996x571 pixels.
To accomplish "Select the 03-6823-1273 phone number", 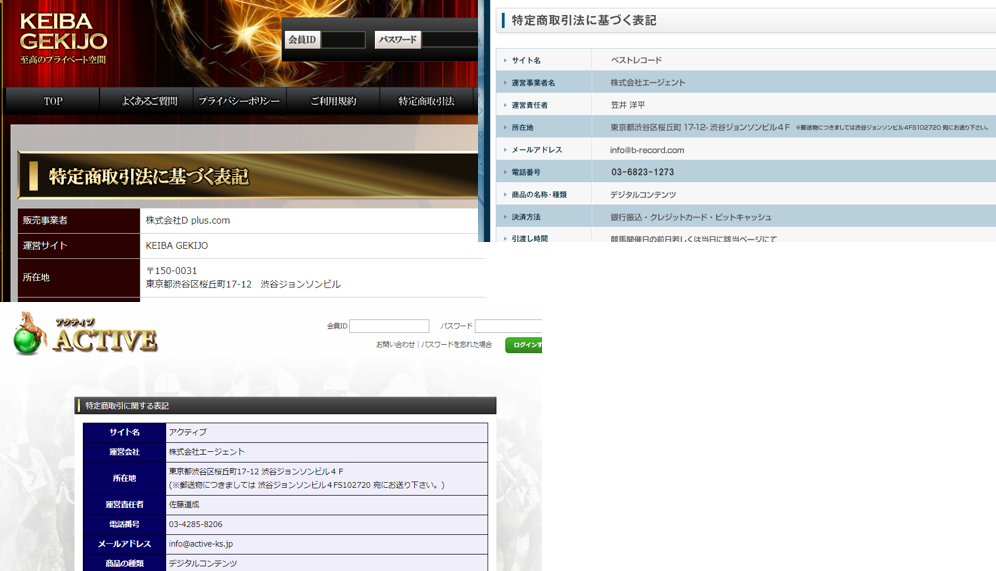I will click(x=643, y=172).
